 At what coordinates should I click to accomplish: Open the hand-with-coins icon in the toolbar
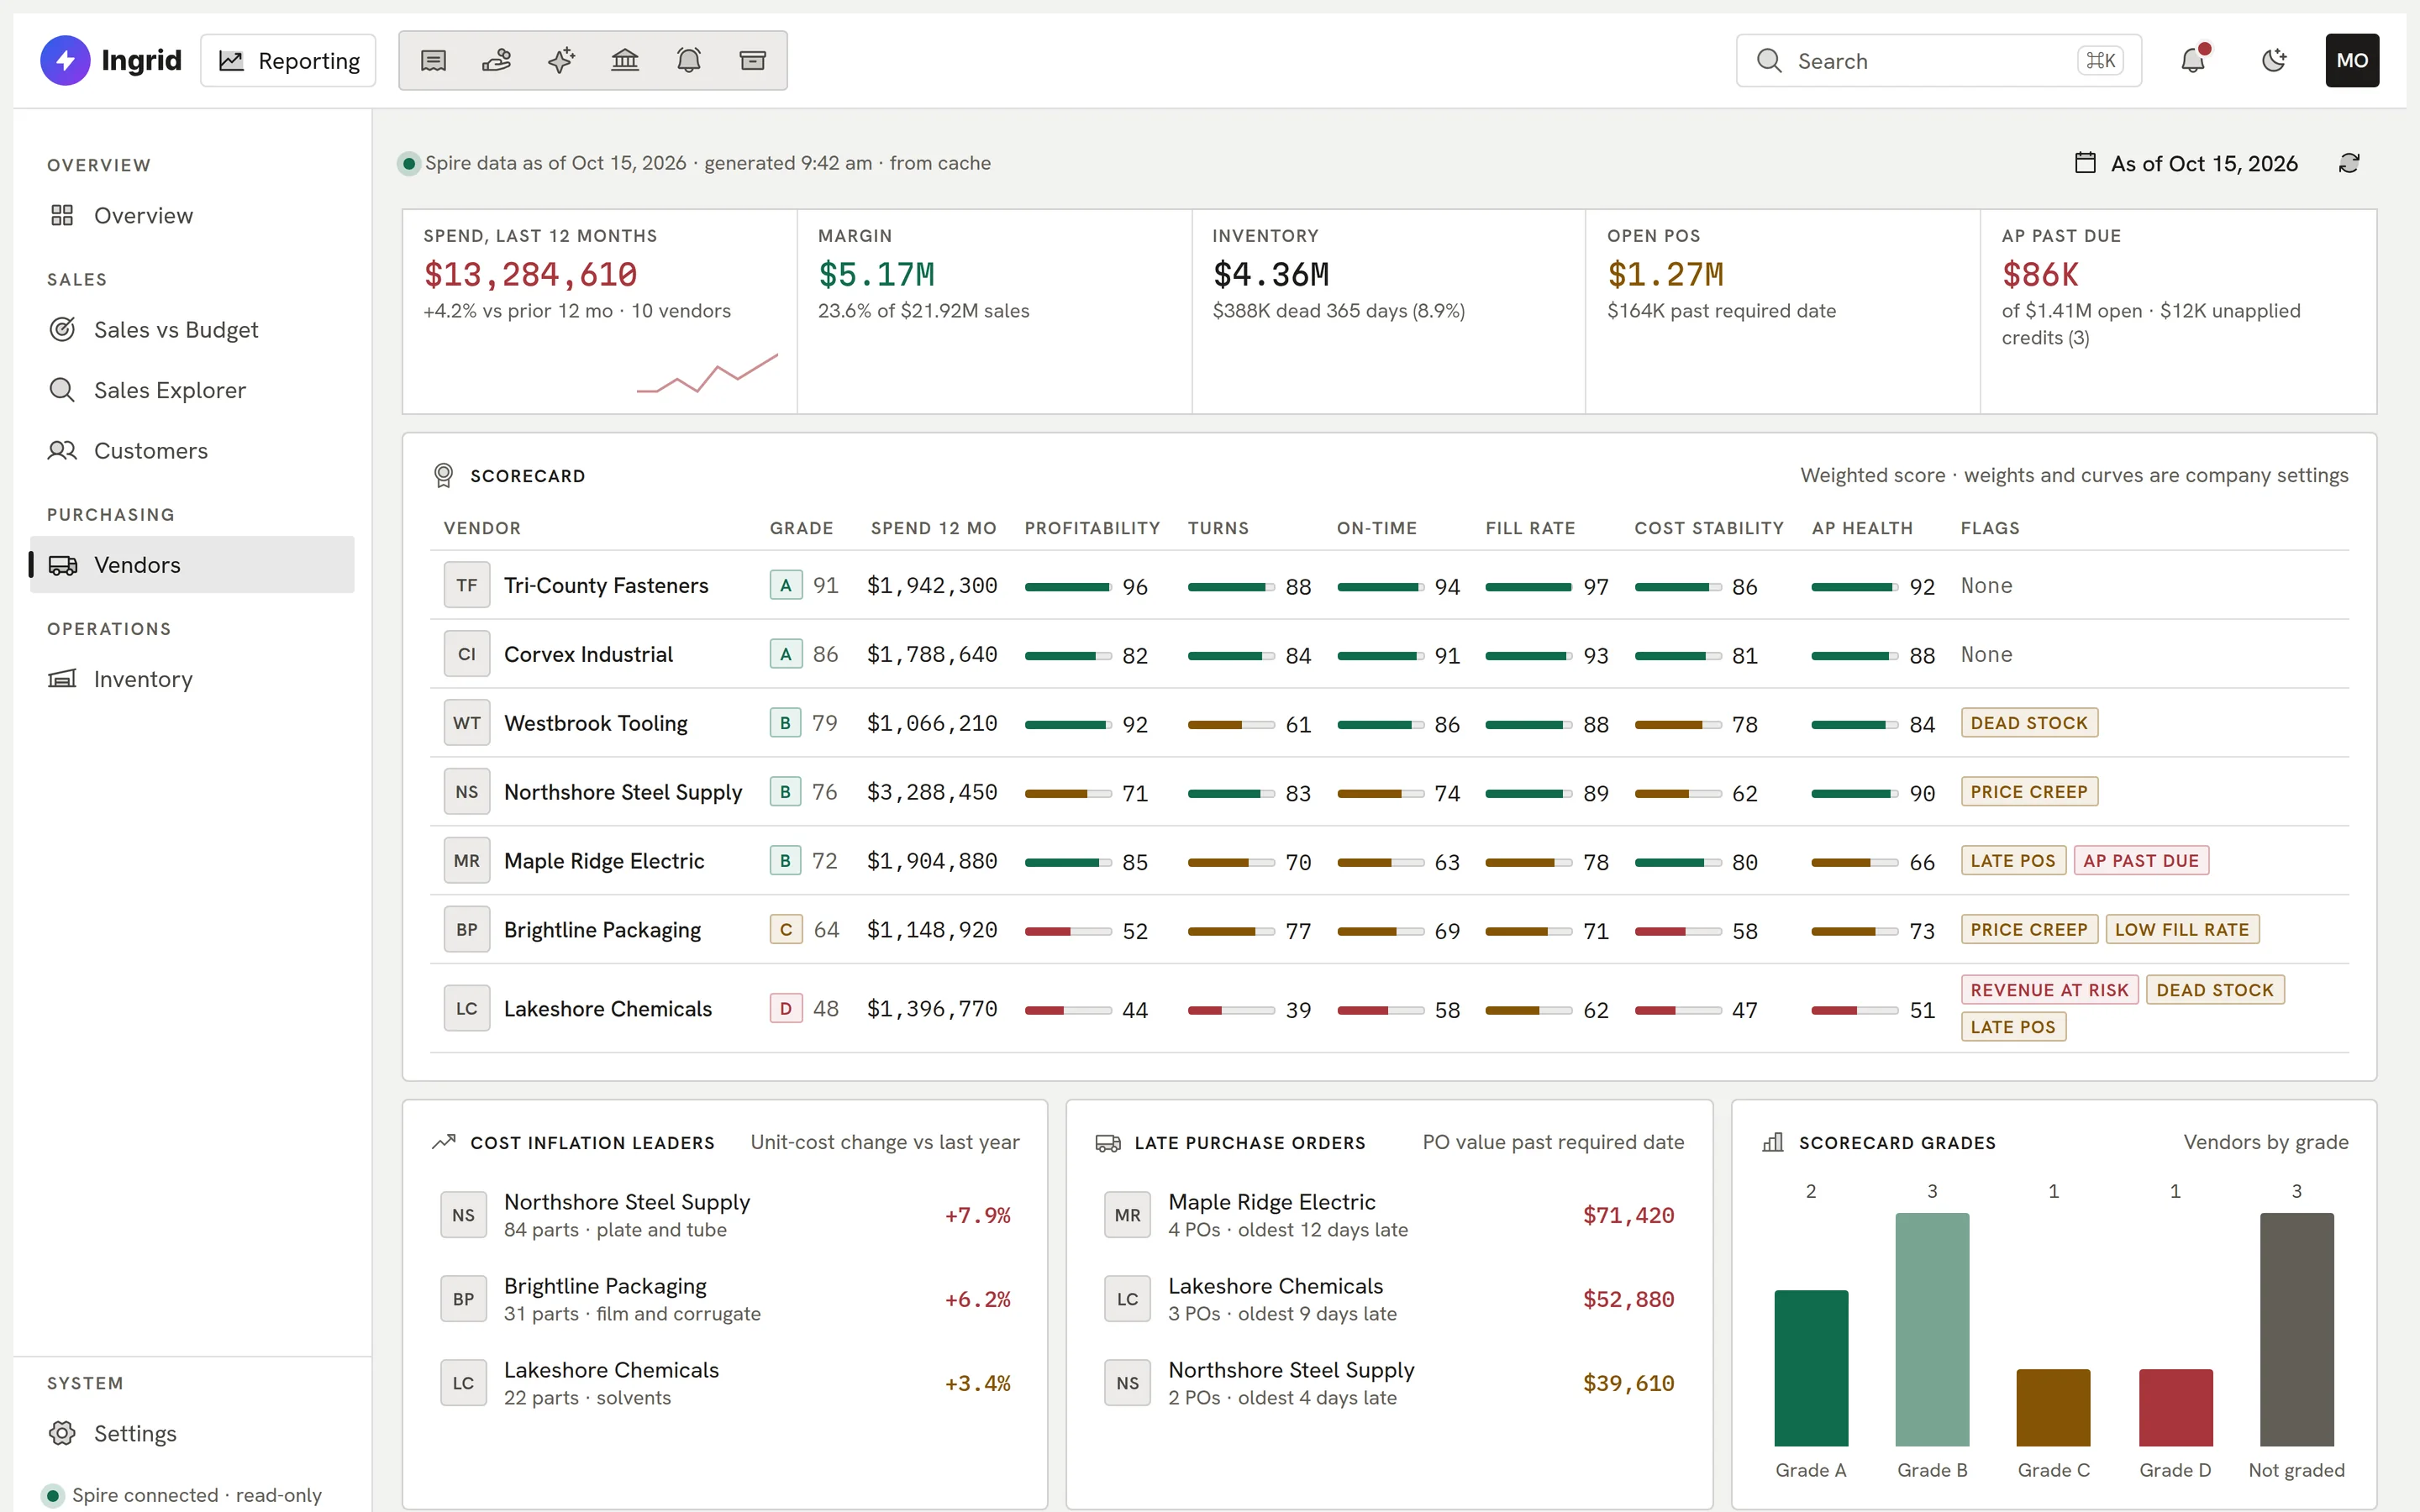(497, 61)
